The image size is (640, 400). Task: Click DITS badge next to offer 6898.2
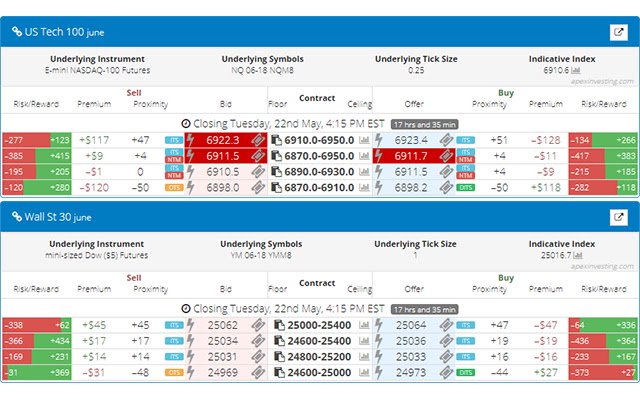point(465,188)
